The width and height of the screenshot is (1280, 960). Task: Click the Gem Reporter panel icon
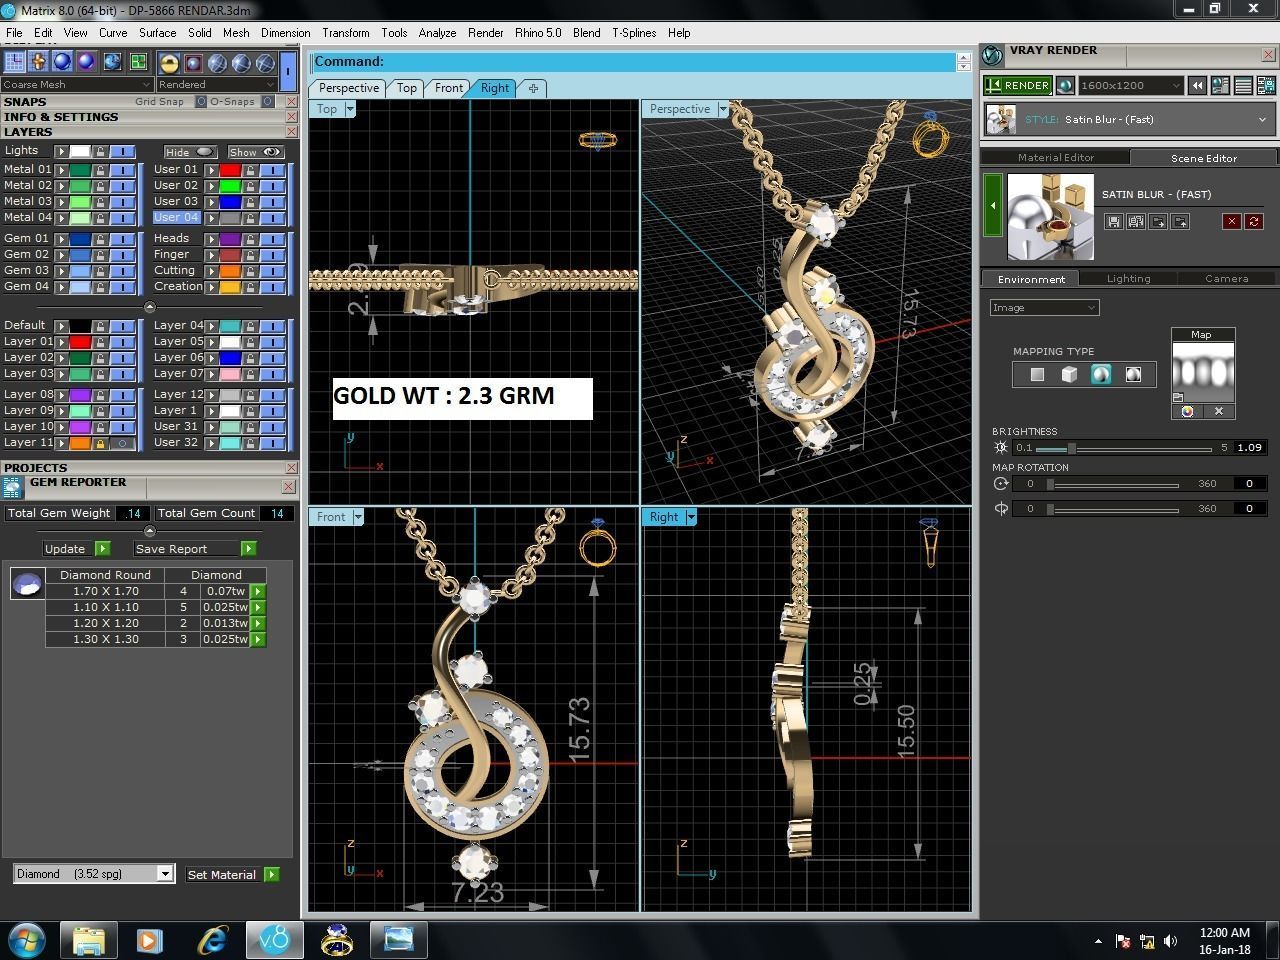[x=13, y=487]
